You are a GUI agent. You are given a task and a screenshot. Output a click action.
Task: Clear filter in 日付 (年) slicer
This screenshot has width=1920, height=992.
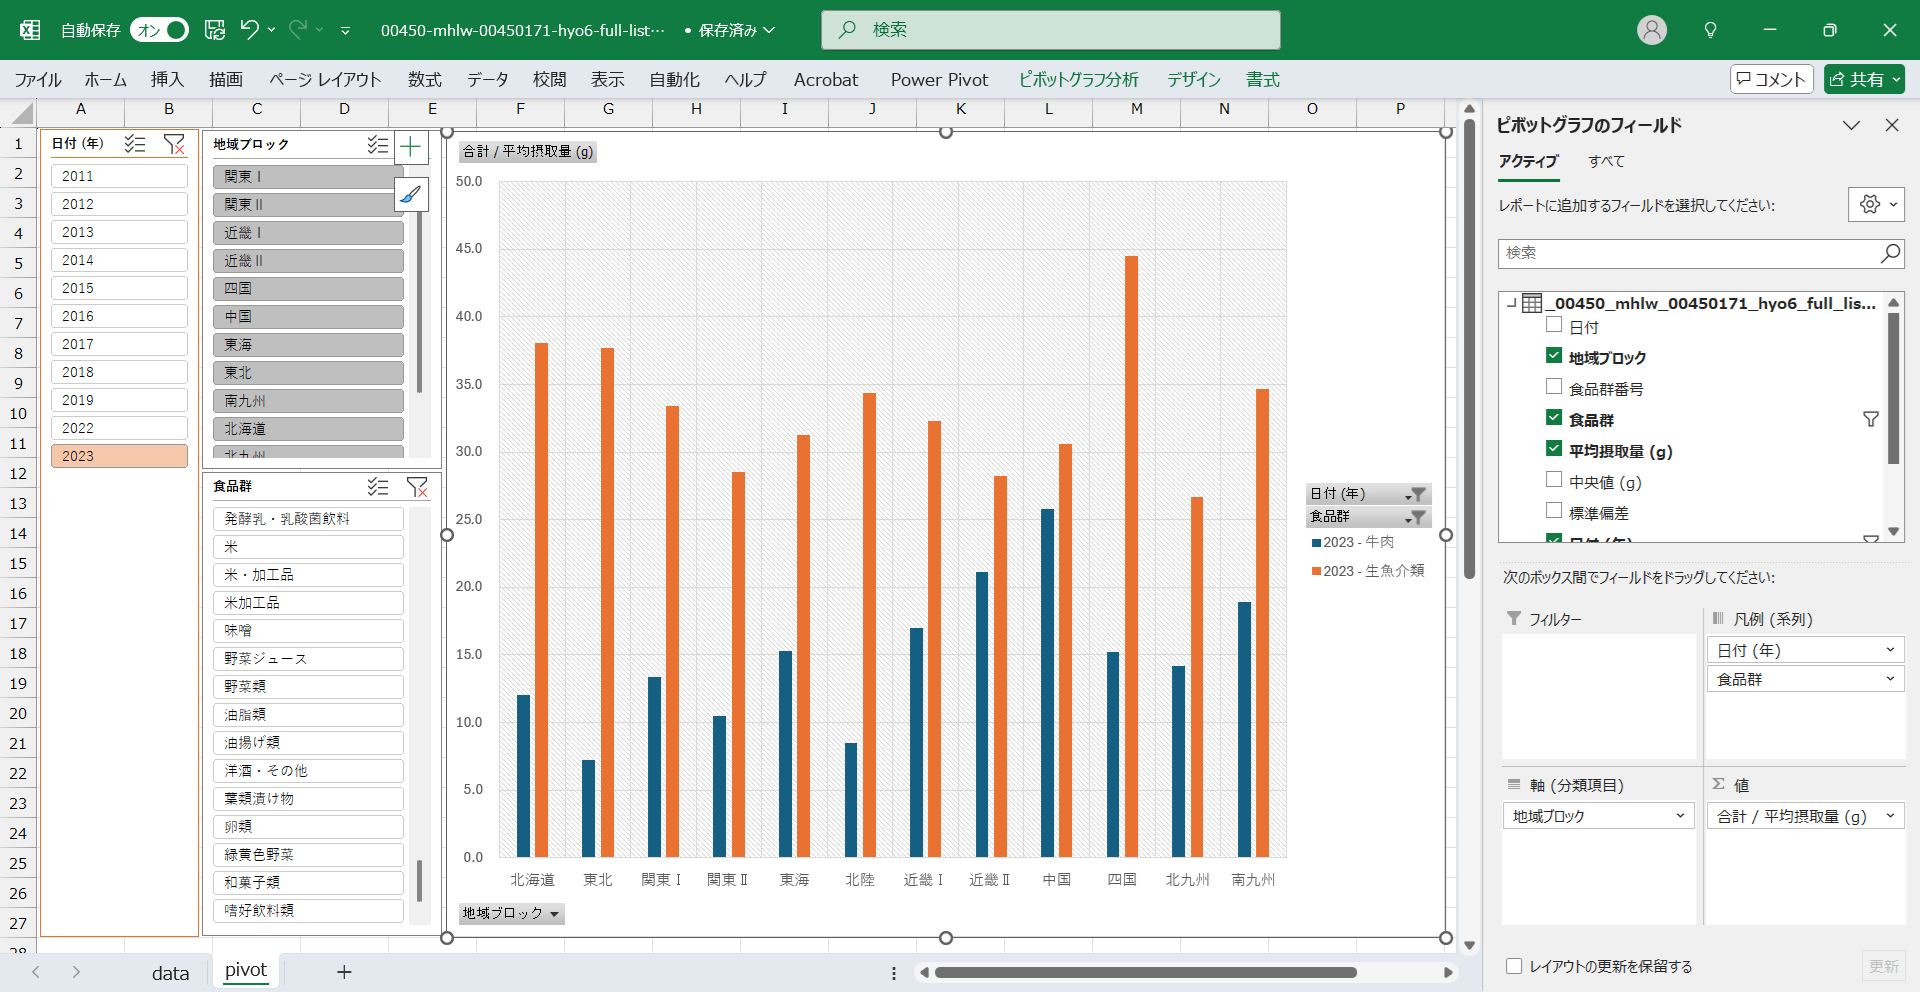(x=174, y=144)
